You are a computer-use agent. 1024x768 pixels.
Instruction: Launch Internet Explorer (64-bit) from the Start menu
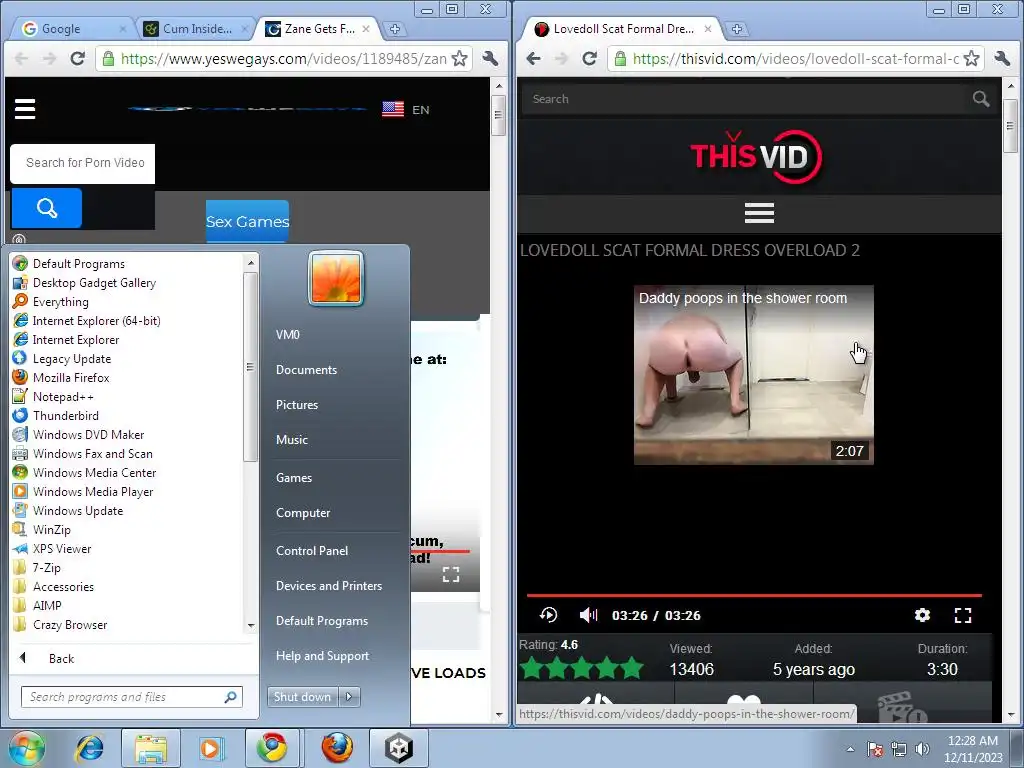point(96,321)
